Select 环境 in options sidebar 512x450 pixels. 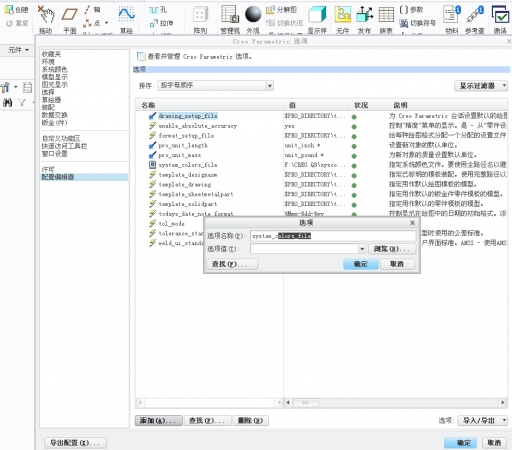(x=48, y=62)
